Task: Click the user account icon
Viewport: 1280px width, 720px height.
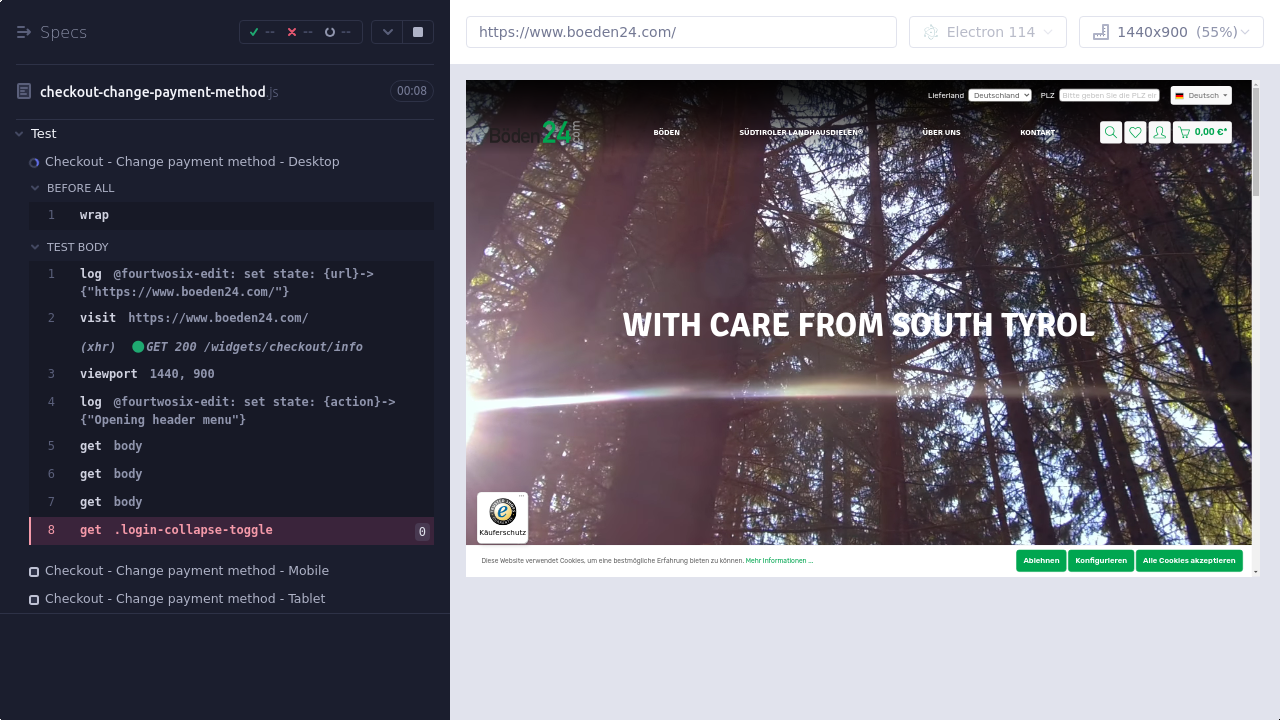Action: 1159,132
